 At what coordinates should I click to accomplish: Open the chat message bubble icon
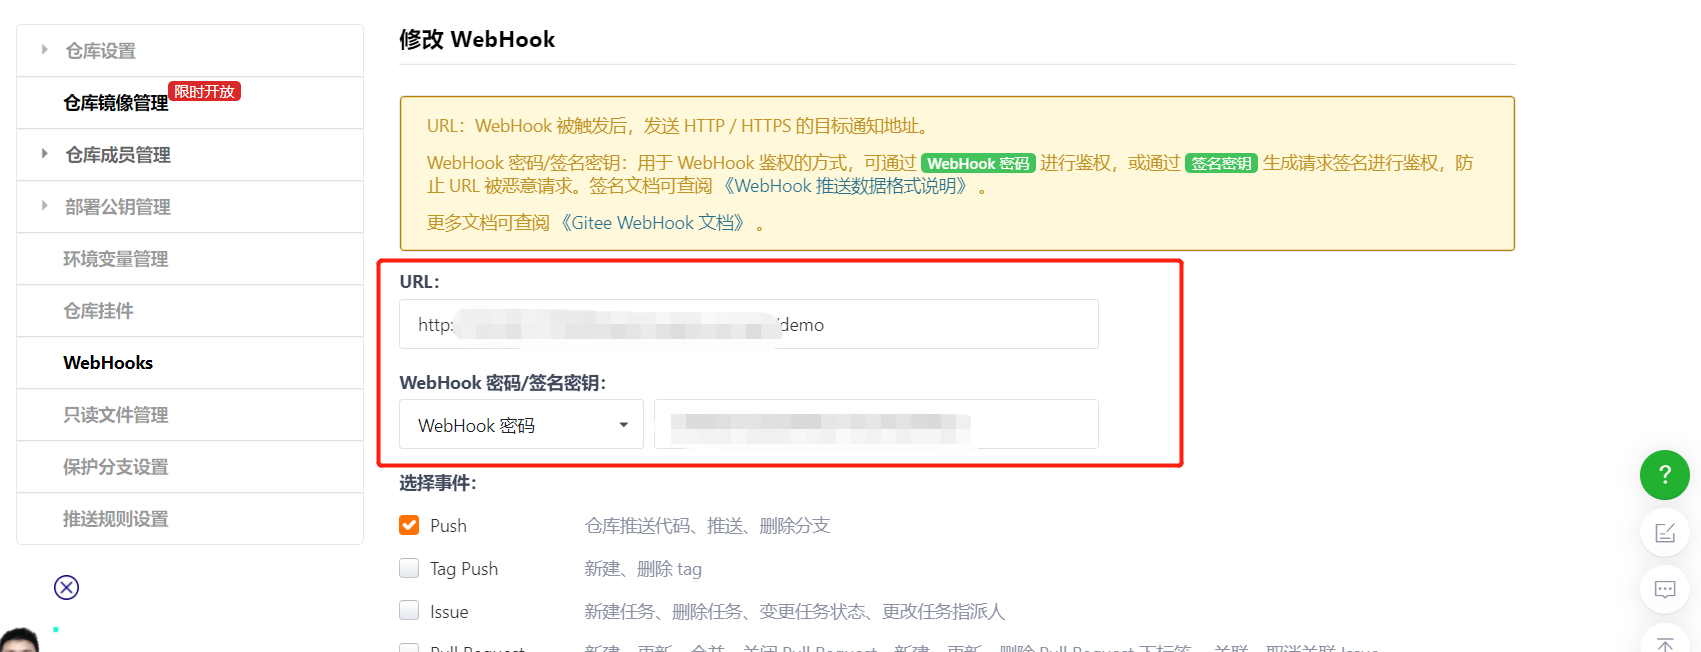click(x=1664, y=589)
